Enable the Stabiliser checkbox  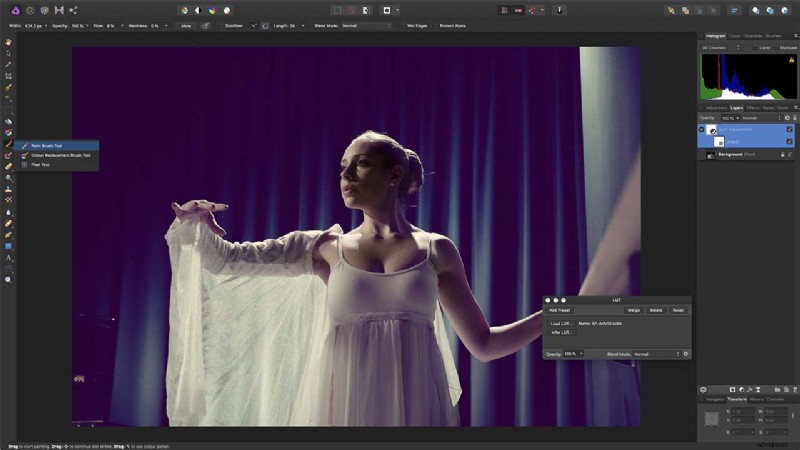220,26
